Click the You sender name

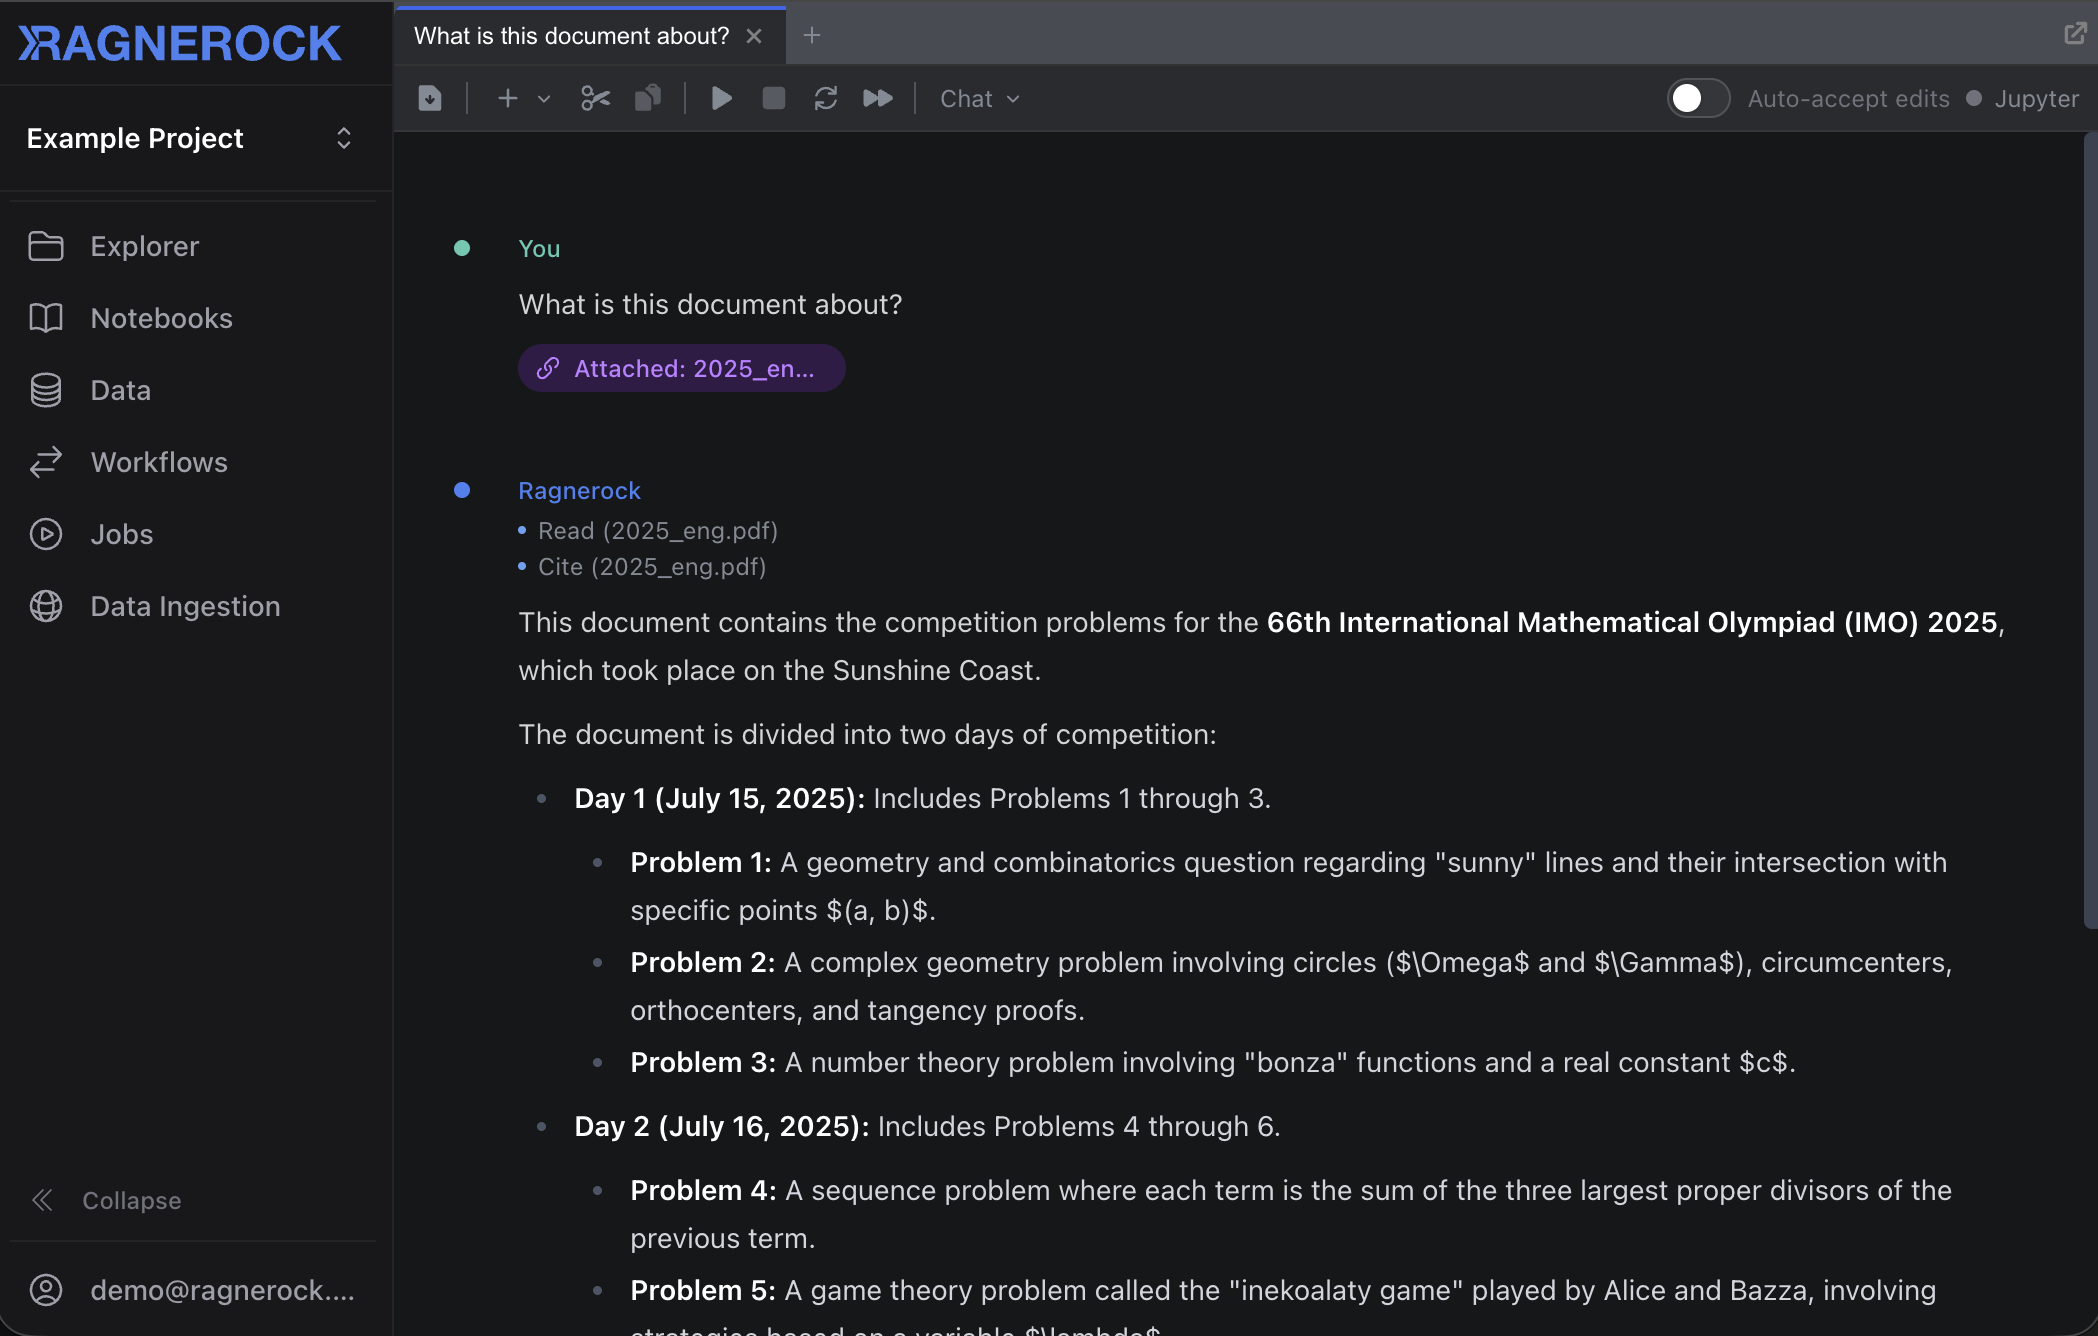pyautogui.click(x=539, y=248)
